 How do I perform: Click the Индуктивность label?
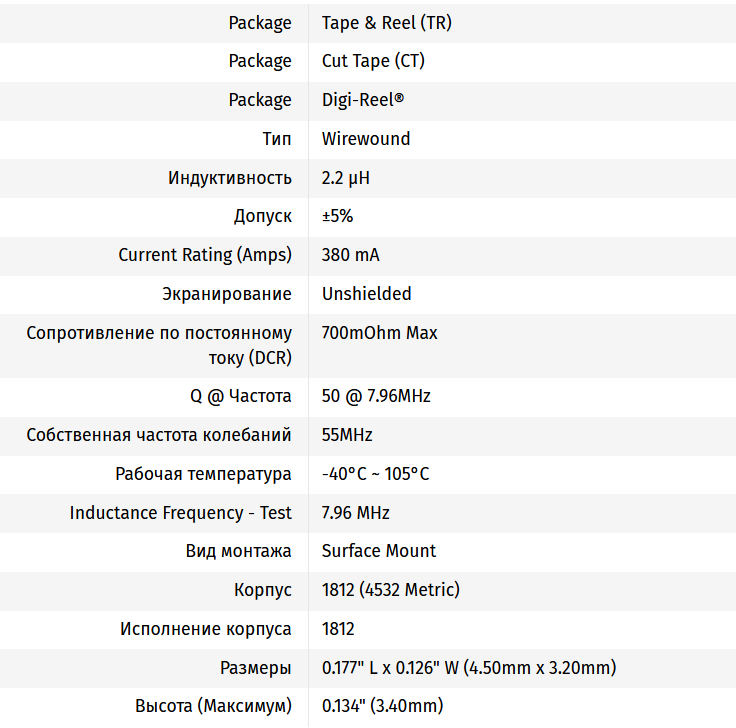[x=230, y=178]
